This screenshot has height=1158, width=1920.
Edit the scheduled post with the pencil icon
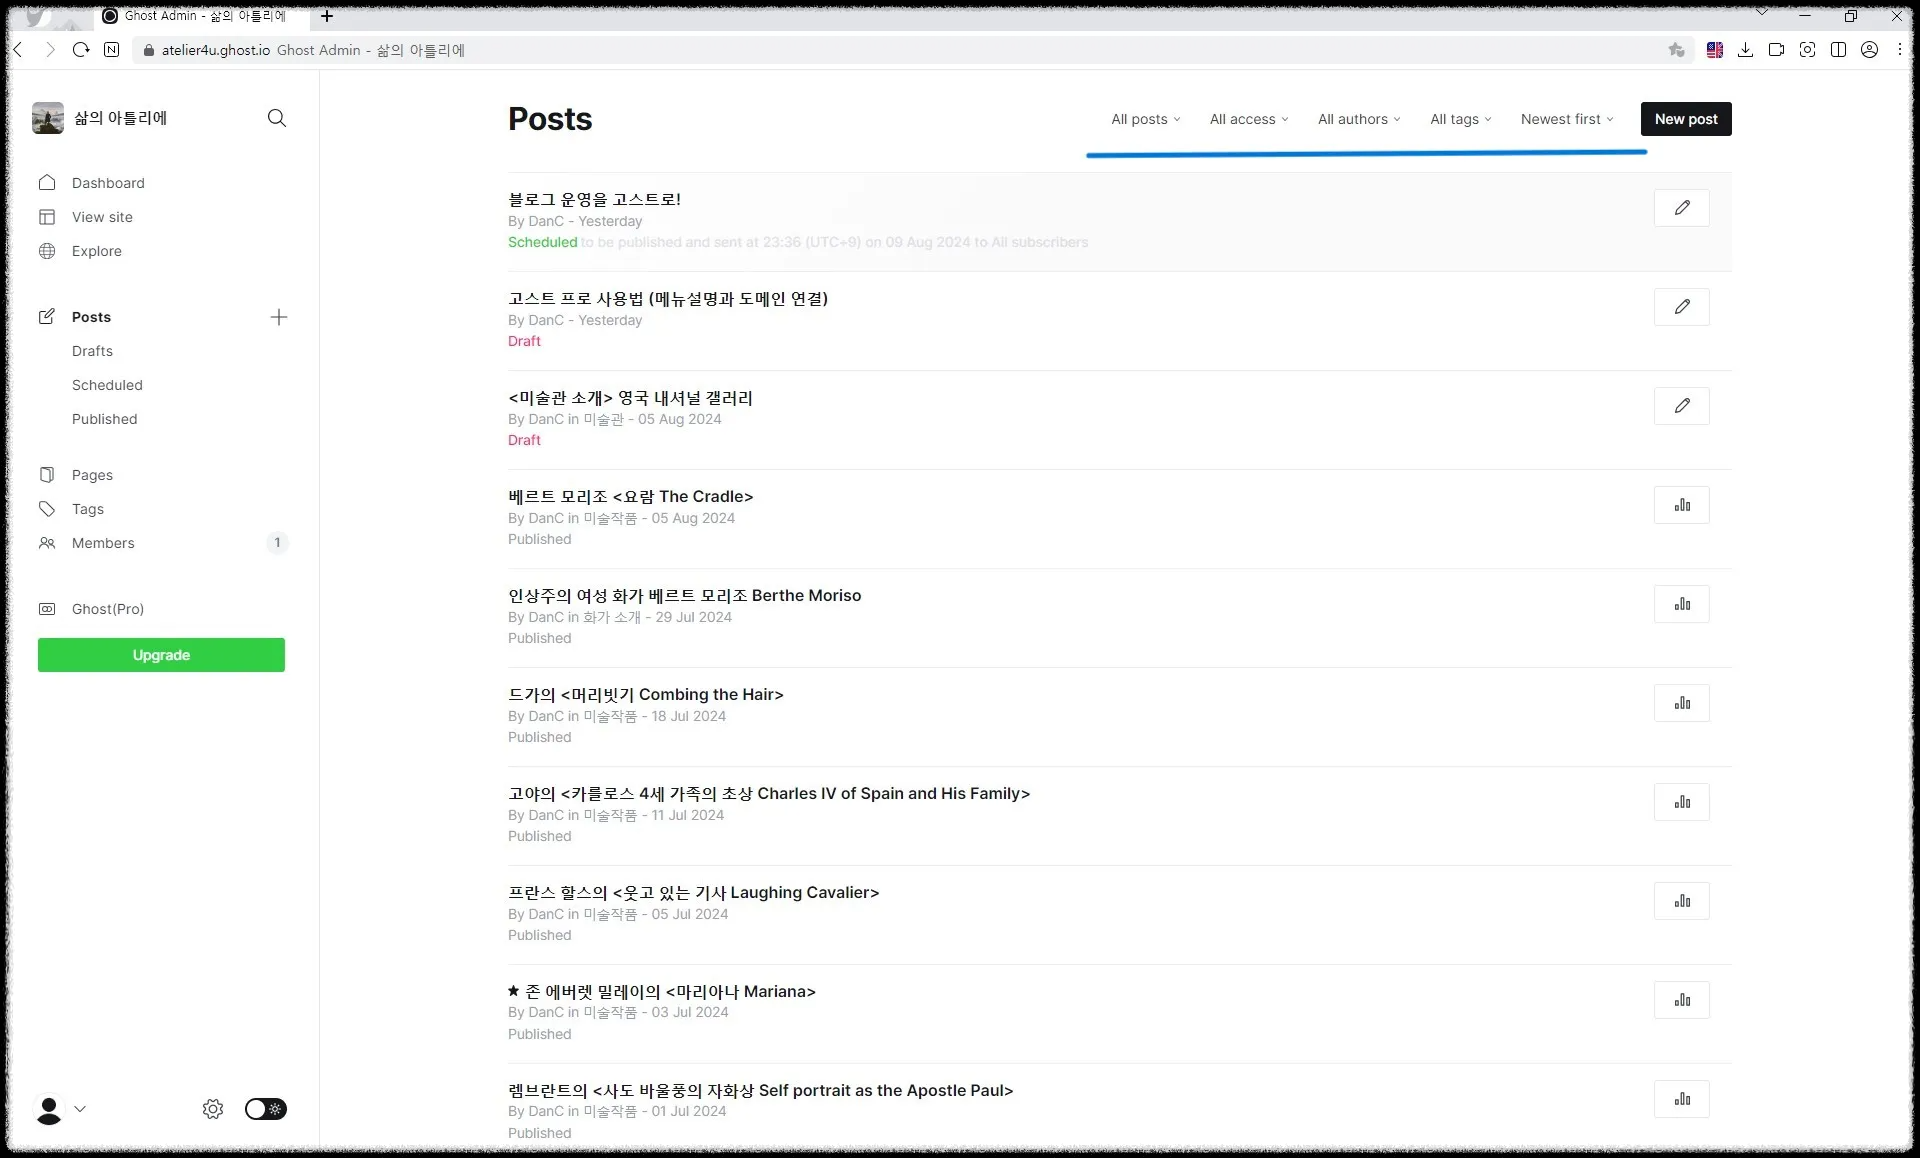1682,207
